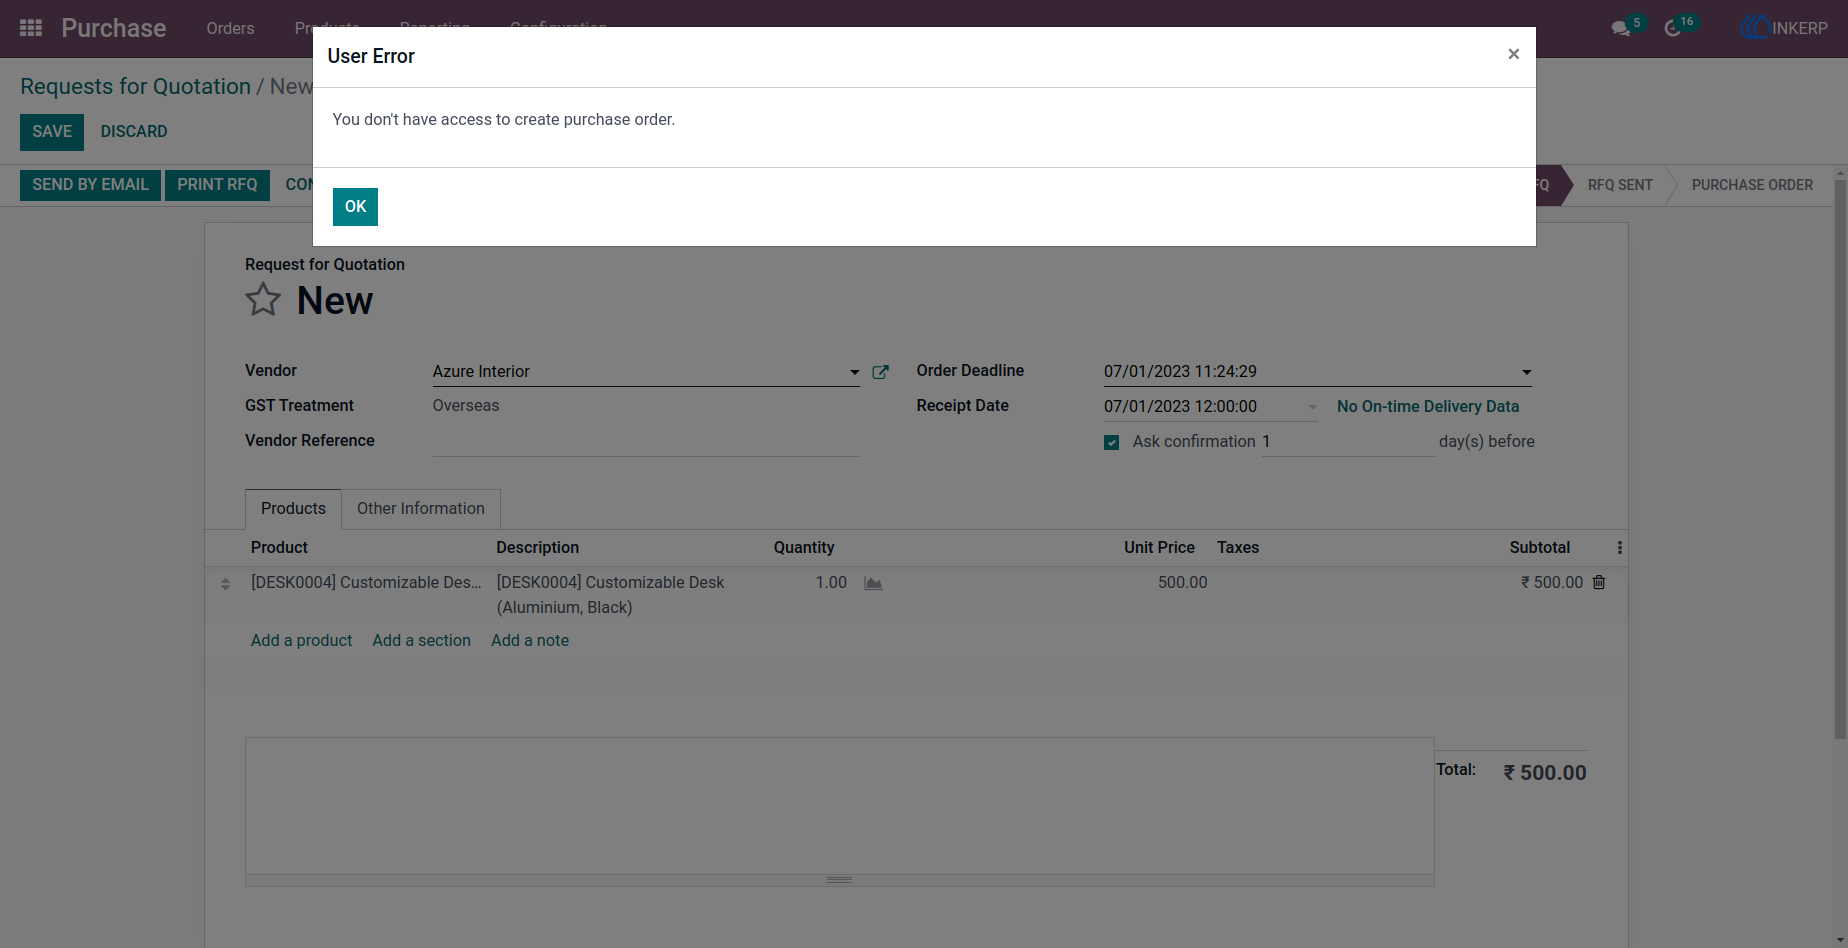Toggle the Ask confirmation checkbox

1111,442
